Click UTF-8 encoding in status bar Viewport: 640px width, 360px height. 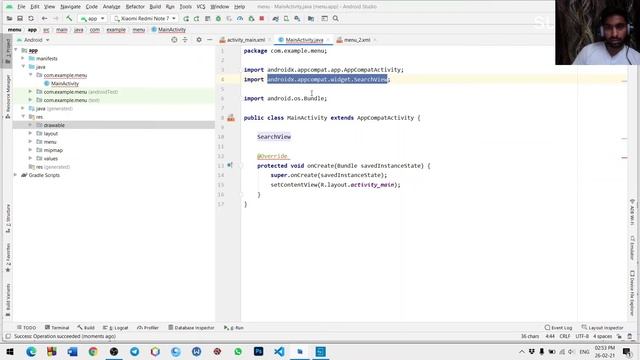[582, 336]
